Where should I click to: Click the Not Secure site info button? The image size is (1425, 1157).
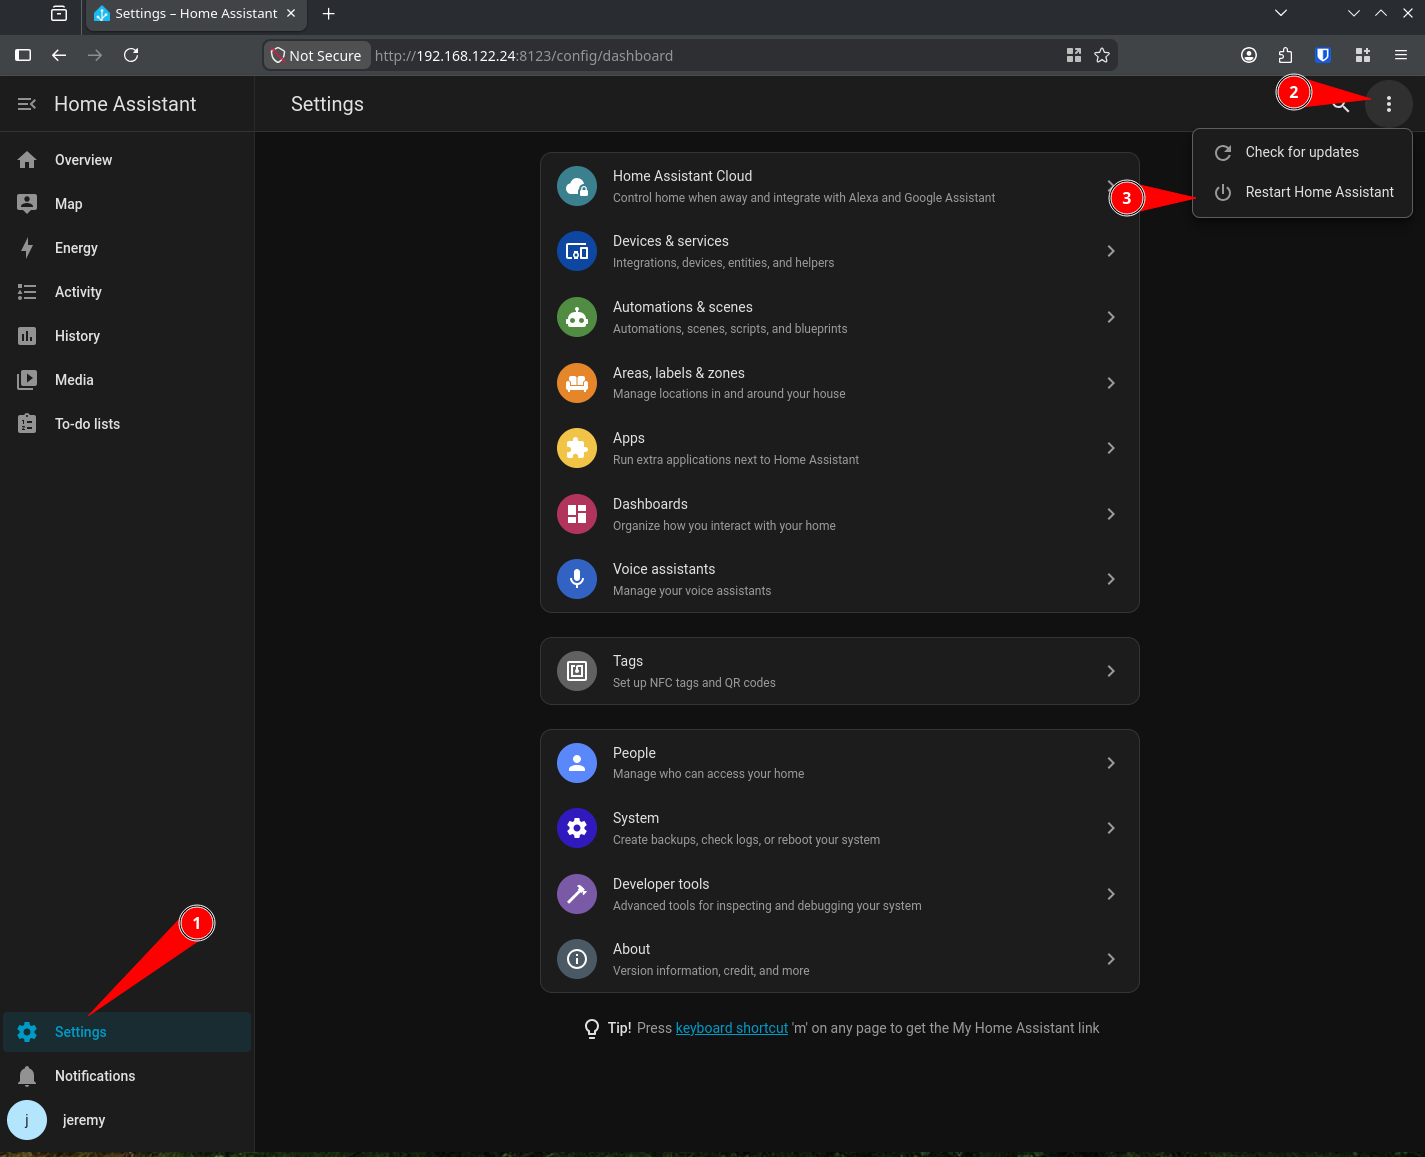click(x=316, y=55)
